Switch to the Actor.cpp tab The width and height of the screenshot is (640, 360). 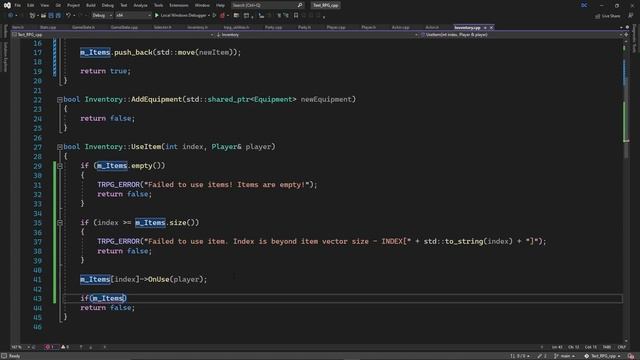pyautogui.click(x=400, y=27)
